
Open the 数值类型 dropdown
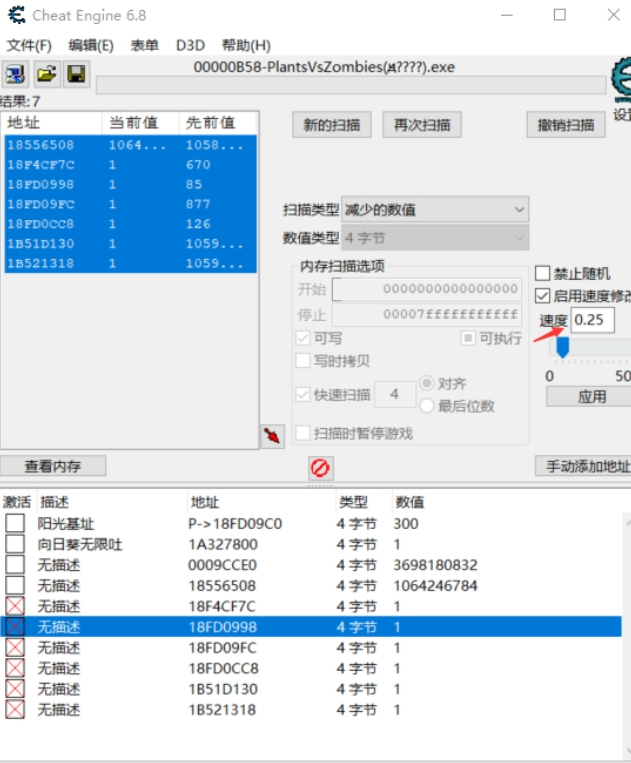coord(435,238)
